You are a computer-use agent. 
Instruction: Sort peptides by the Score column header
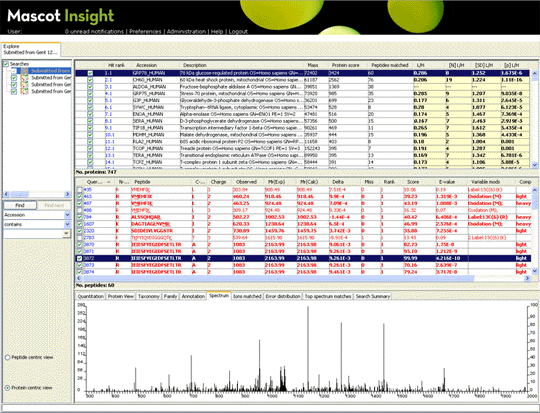[x=413, y=182]
